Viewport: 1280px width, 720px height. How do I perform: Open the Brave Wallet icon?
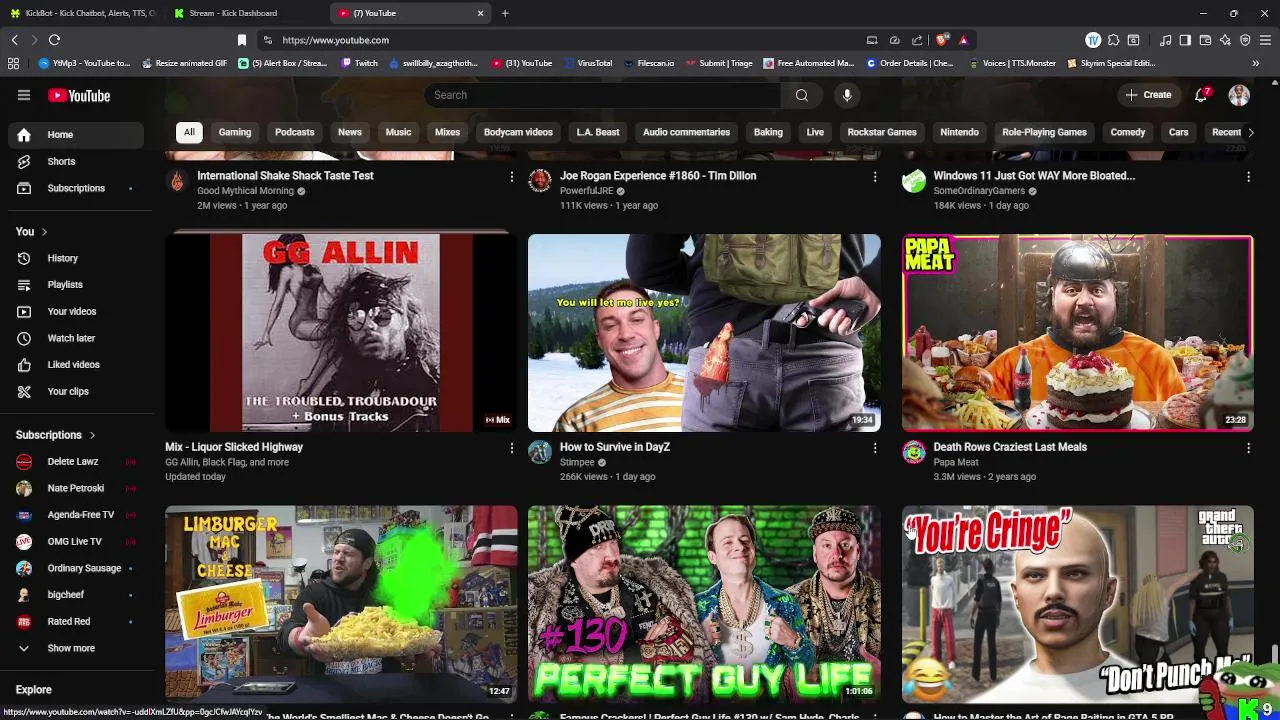click(x=1205, y=40)
